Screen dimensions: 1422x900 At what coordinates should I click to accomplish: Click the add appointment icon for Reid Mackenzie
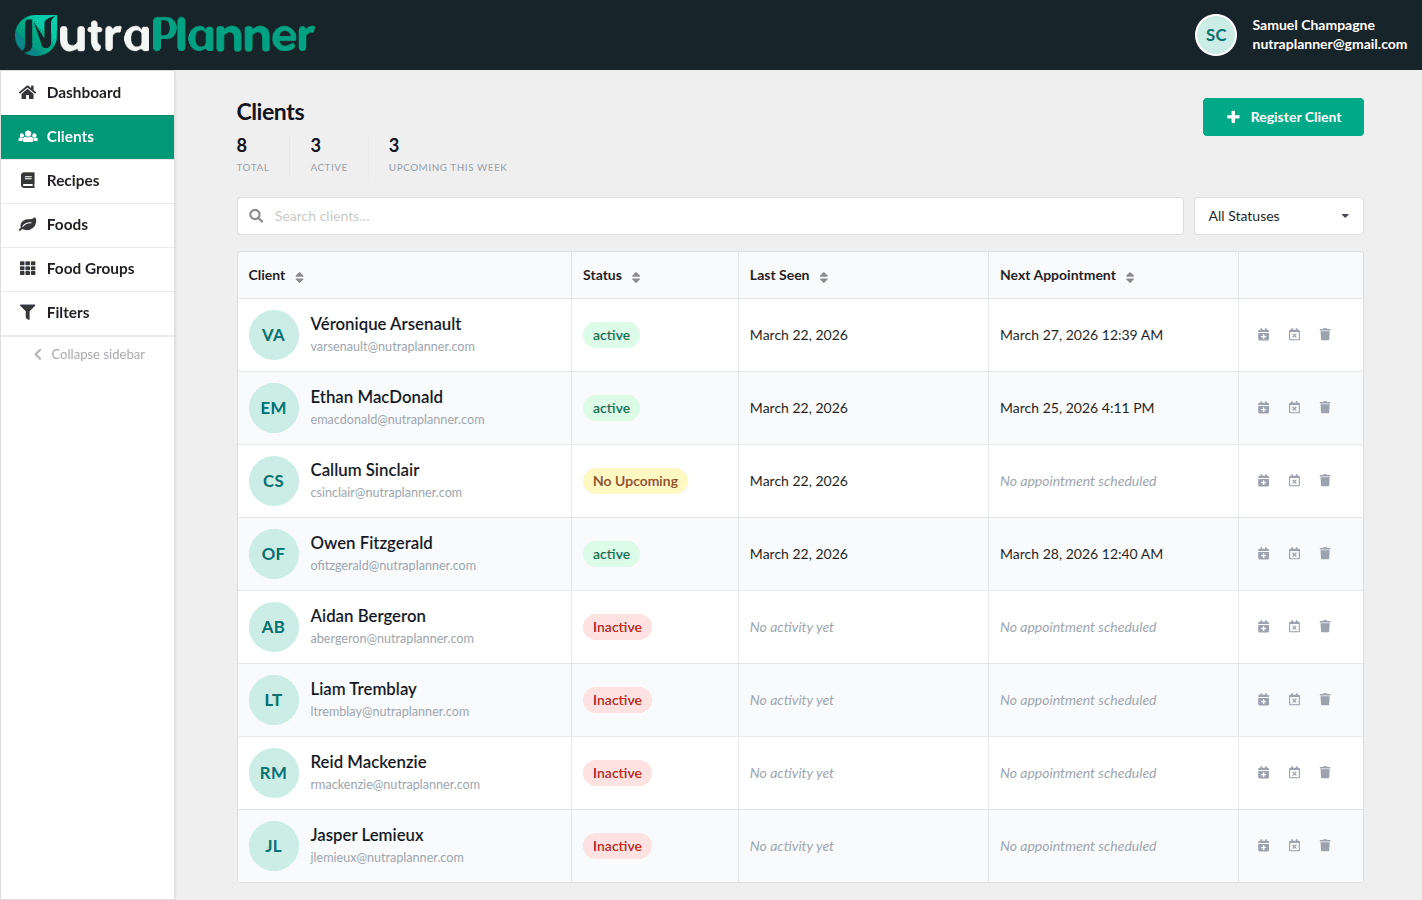(x=1263, y=773)
